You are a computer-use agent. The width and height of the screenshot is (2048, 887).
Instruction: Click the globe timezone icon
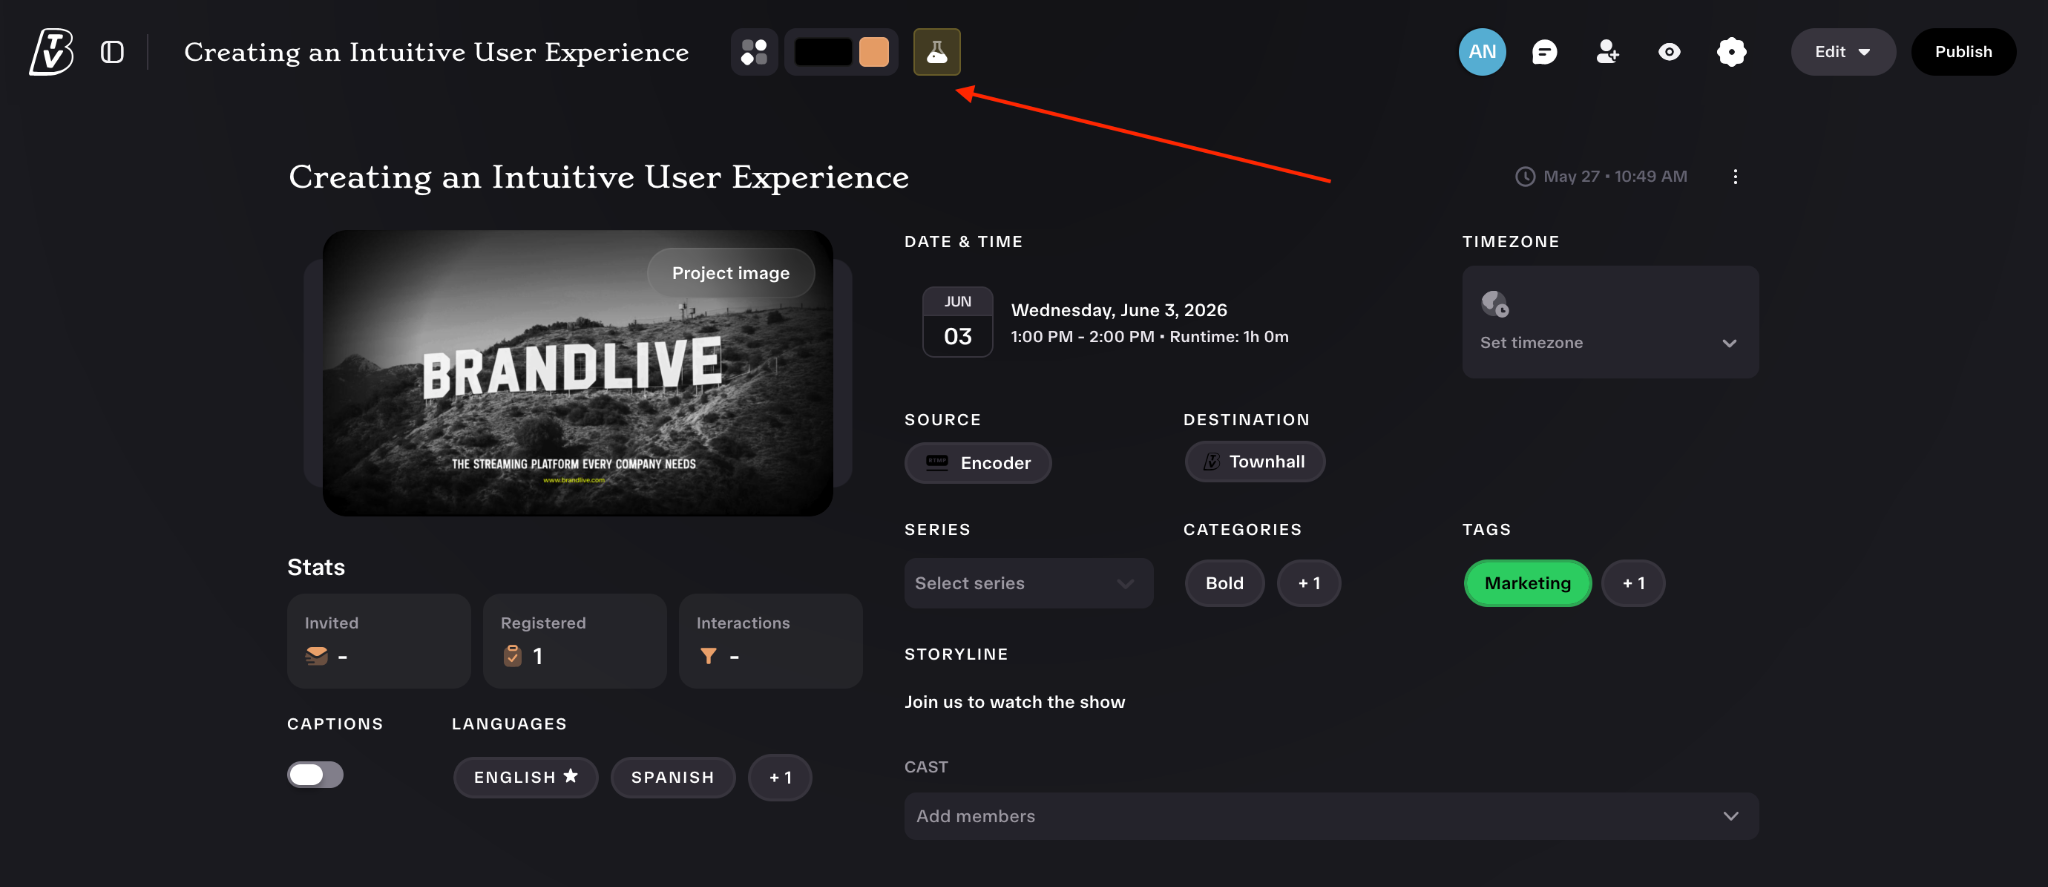pos(1495,303)
